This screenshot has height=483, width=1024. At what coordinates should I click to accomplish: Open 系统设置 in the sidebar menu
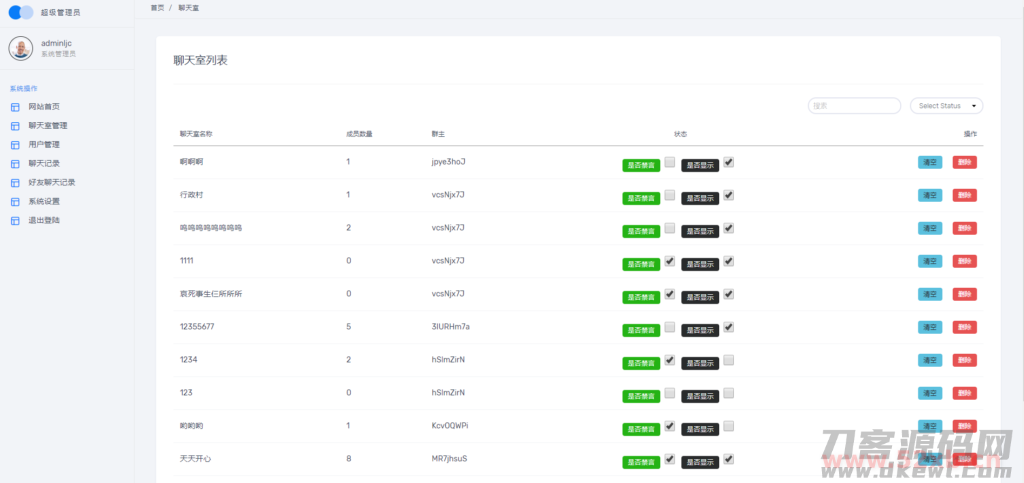(x=44, y=201)
